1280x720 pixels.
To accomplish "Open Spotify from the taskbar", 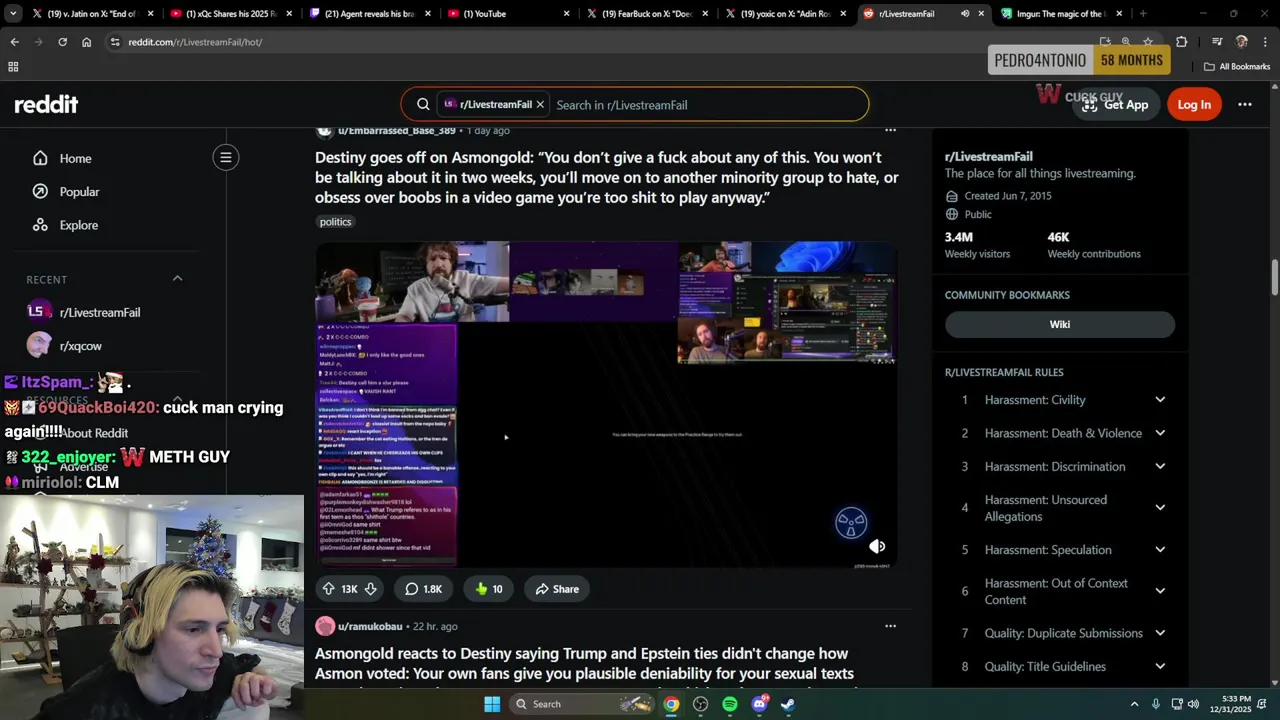I will coord(730,704).
